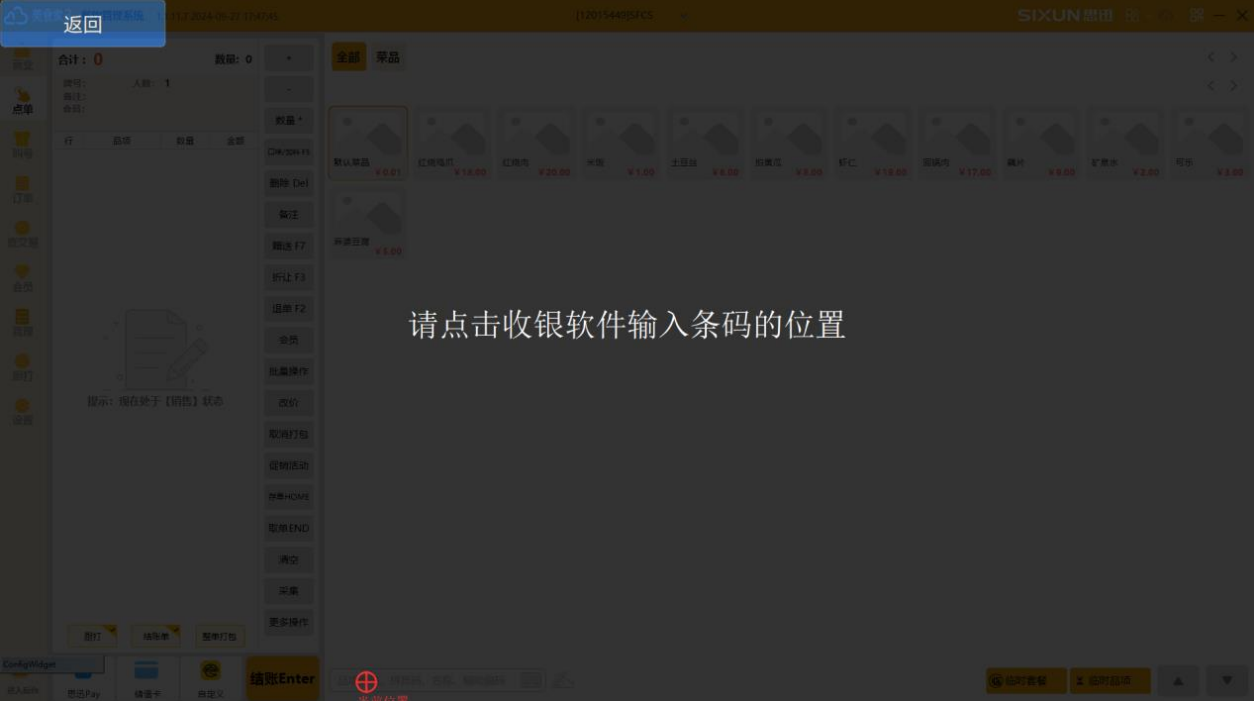Viewport: 1256px width, 701px height.
Task: Open 设置 in the left sidebar
Action: click(x=22, y=412)
